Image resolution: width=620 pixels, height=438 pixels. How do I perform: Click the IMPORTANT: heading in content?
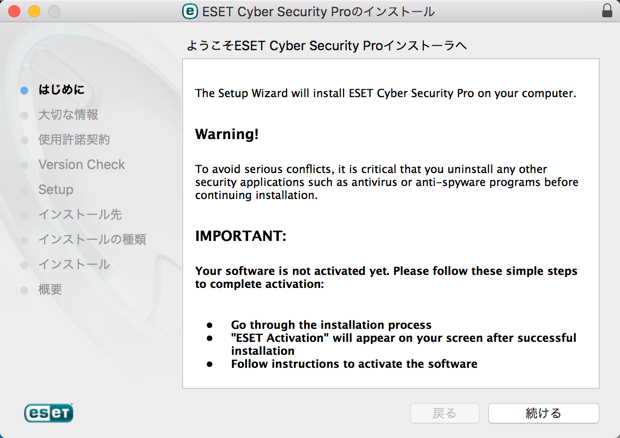click(240, 236)
